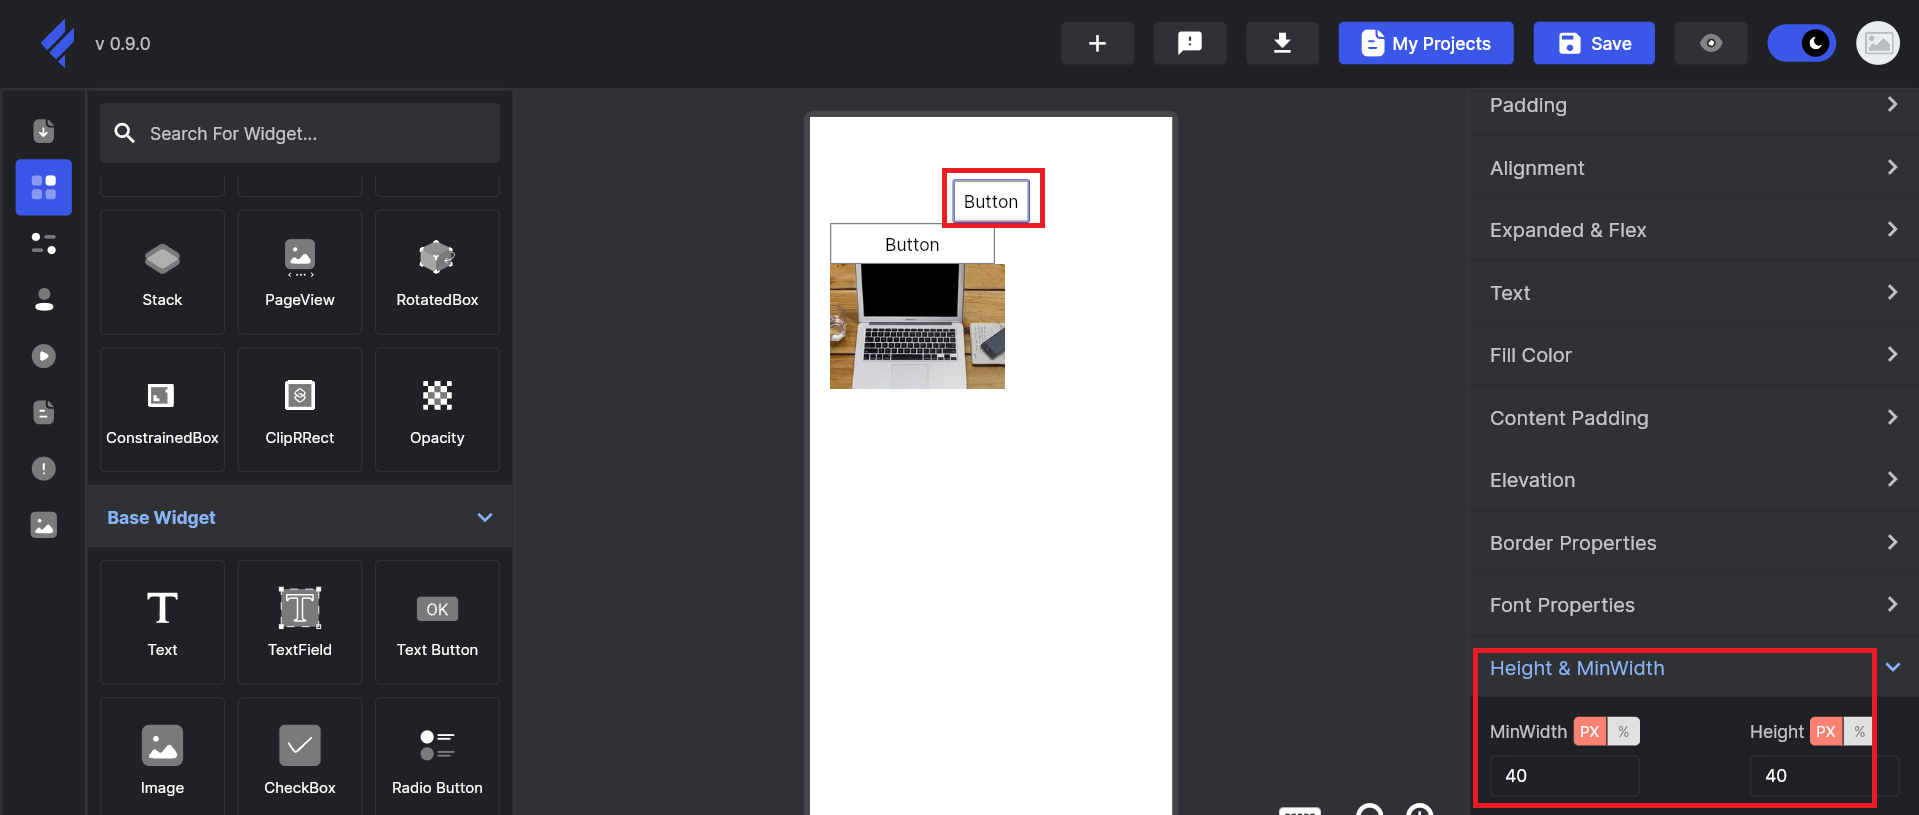Viewport: 1919px width, 815px height.
Task: Click the plus add button in top bar
Action: pos(1097,43)
